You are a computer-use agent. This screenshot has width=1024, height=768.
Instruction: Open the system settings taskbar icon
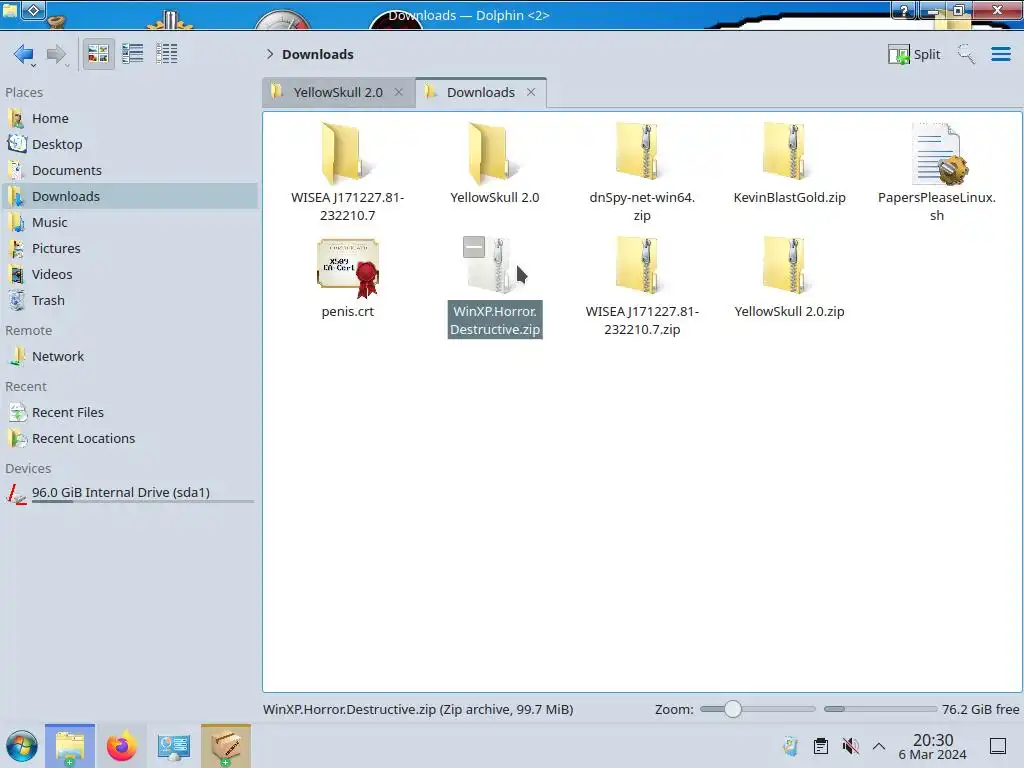click(x=173, y=746)
